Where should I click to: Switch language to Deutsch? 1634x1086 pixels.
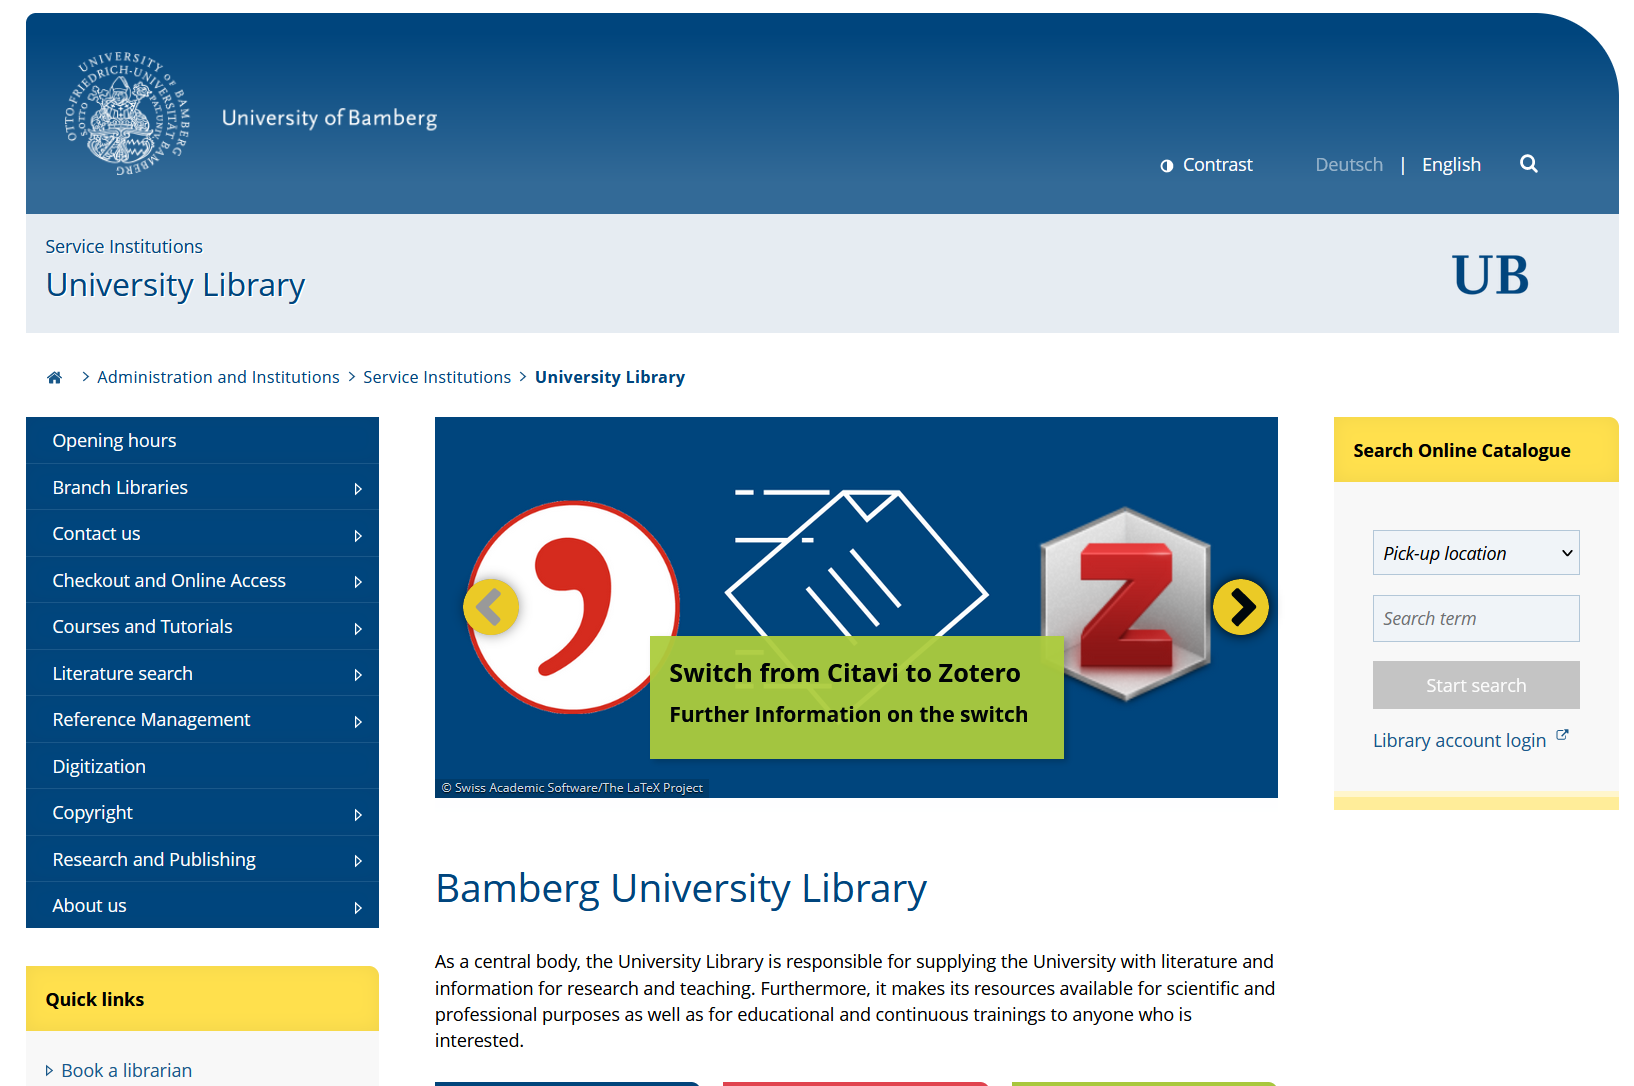(x=1349, y=165)
